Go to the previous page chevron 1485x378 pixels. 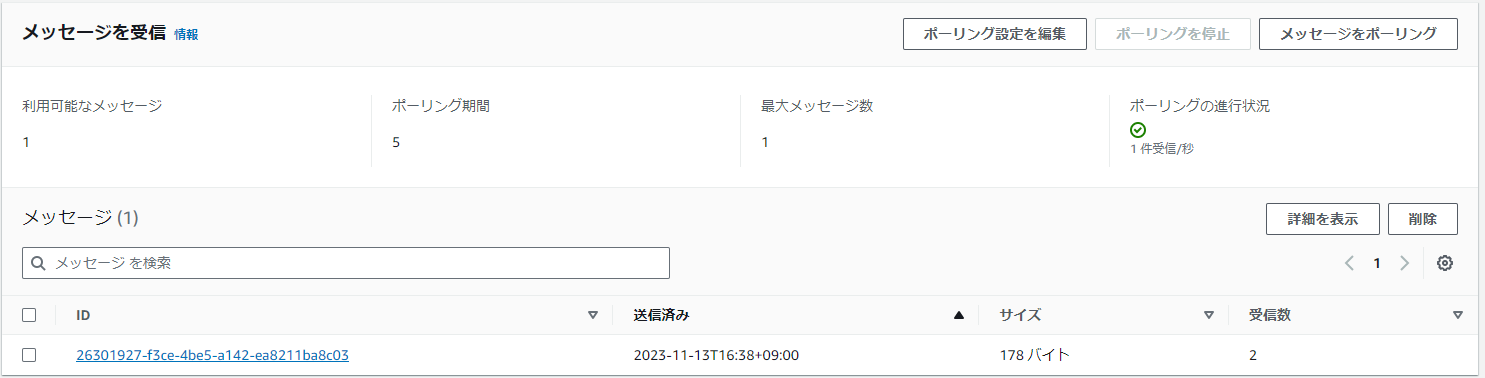tap(1349, 263)
